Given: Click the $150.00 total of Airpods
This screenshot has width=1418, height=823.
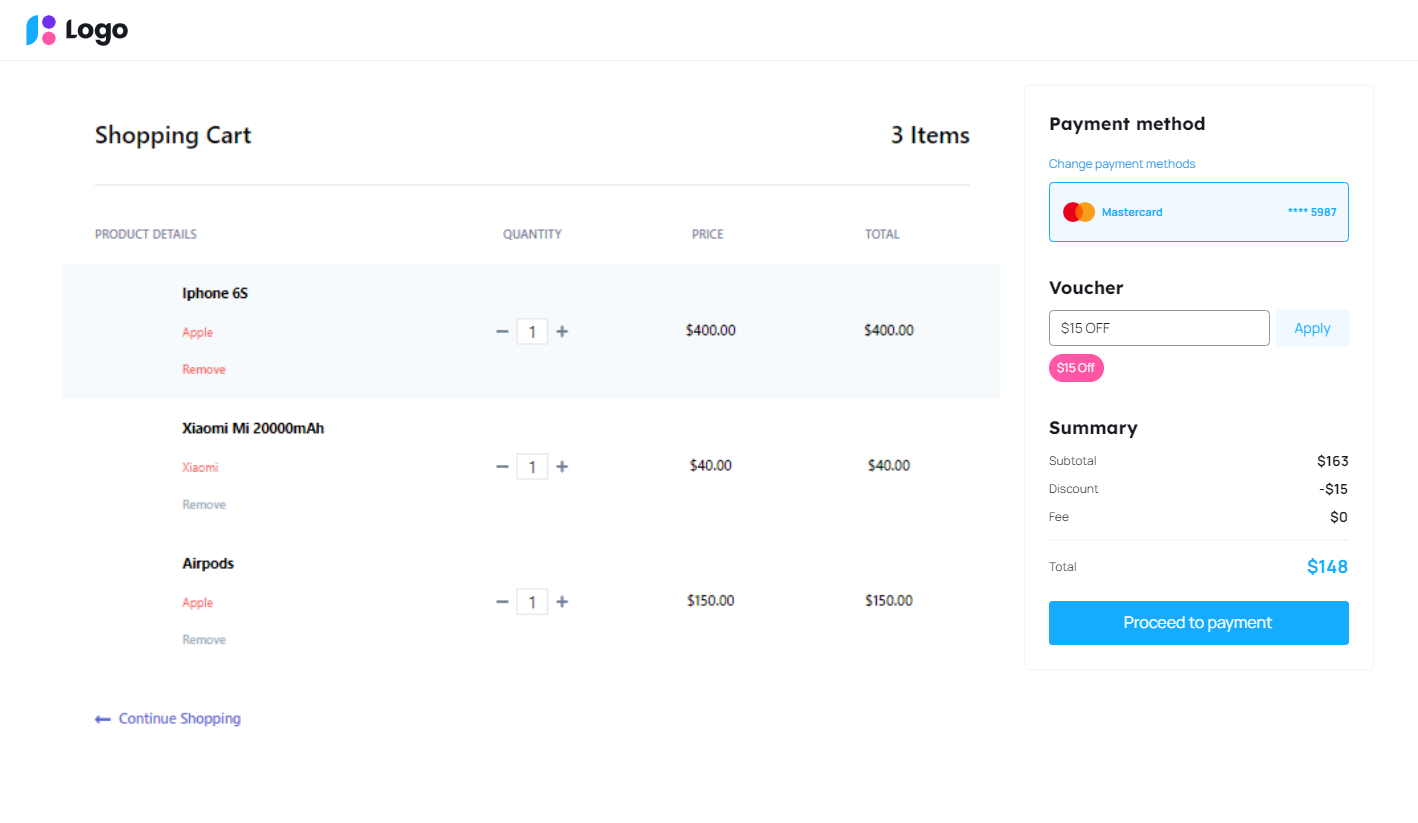Looking at the screenshot, I should tap(889, 600).
